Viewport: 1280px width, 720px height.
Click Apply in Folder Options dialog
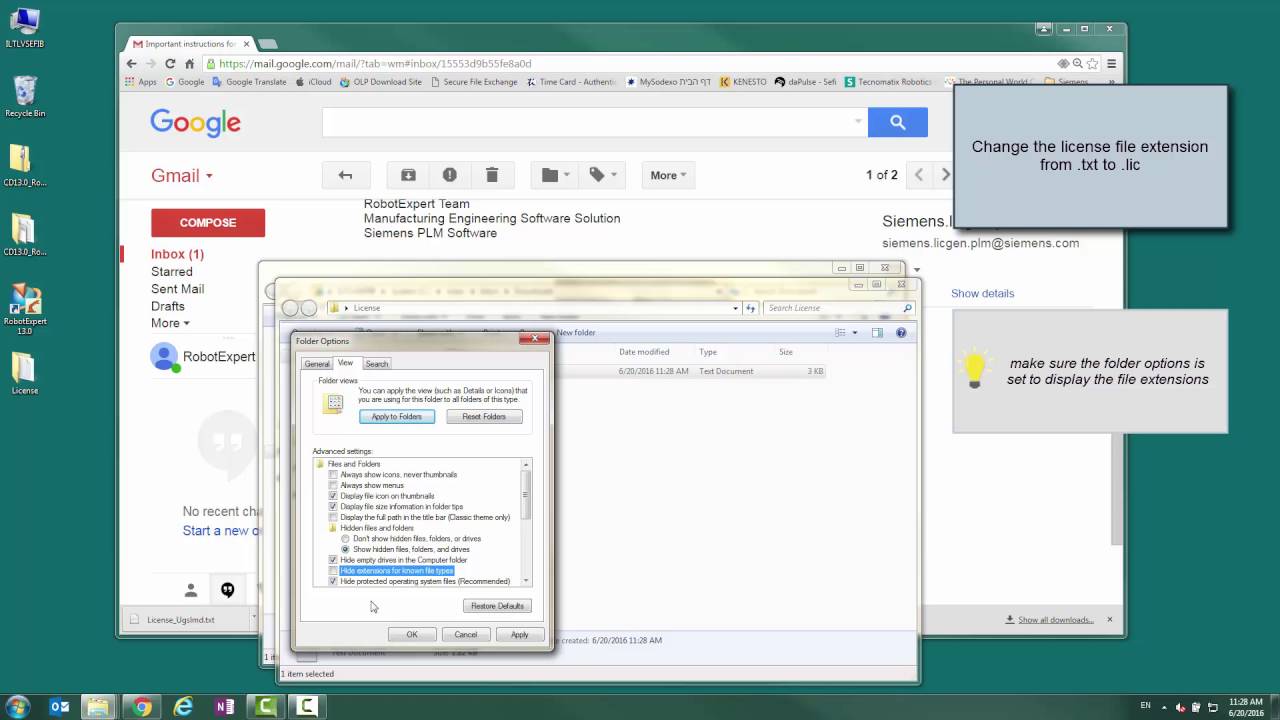pos(519,635)
